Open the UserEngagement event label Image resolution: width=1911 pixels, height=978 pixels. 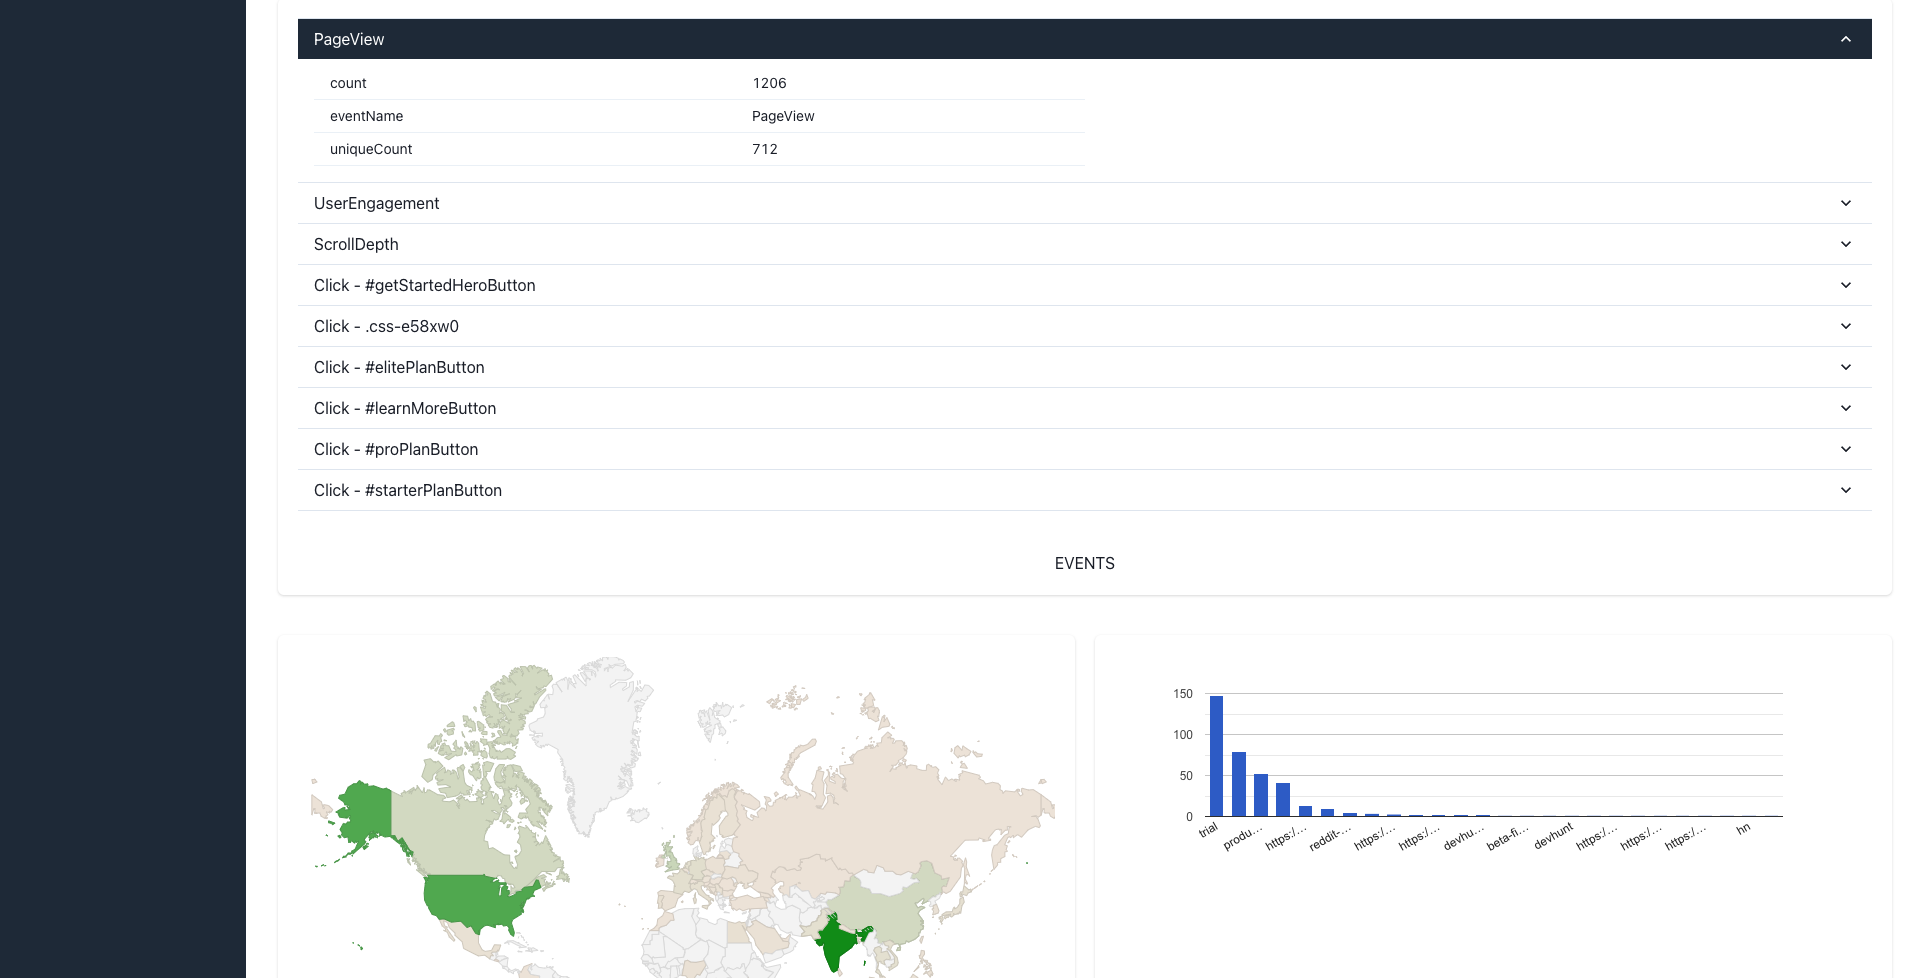[x=376, y=203]
